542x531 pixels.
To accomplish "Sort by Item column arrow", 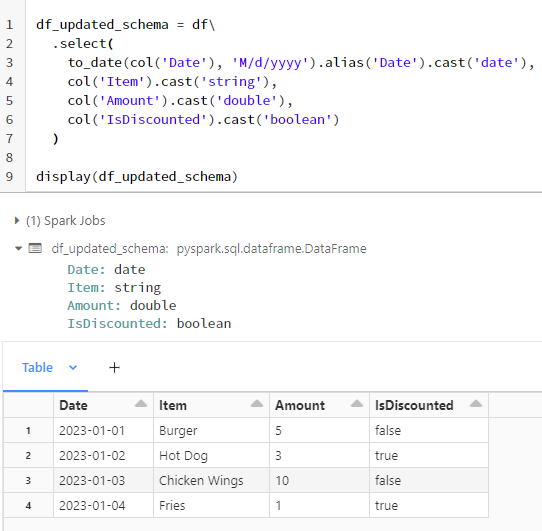I will pos(257,403).
